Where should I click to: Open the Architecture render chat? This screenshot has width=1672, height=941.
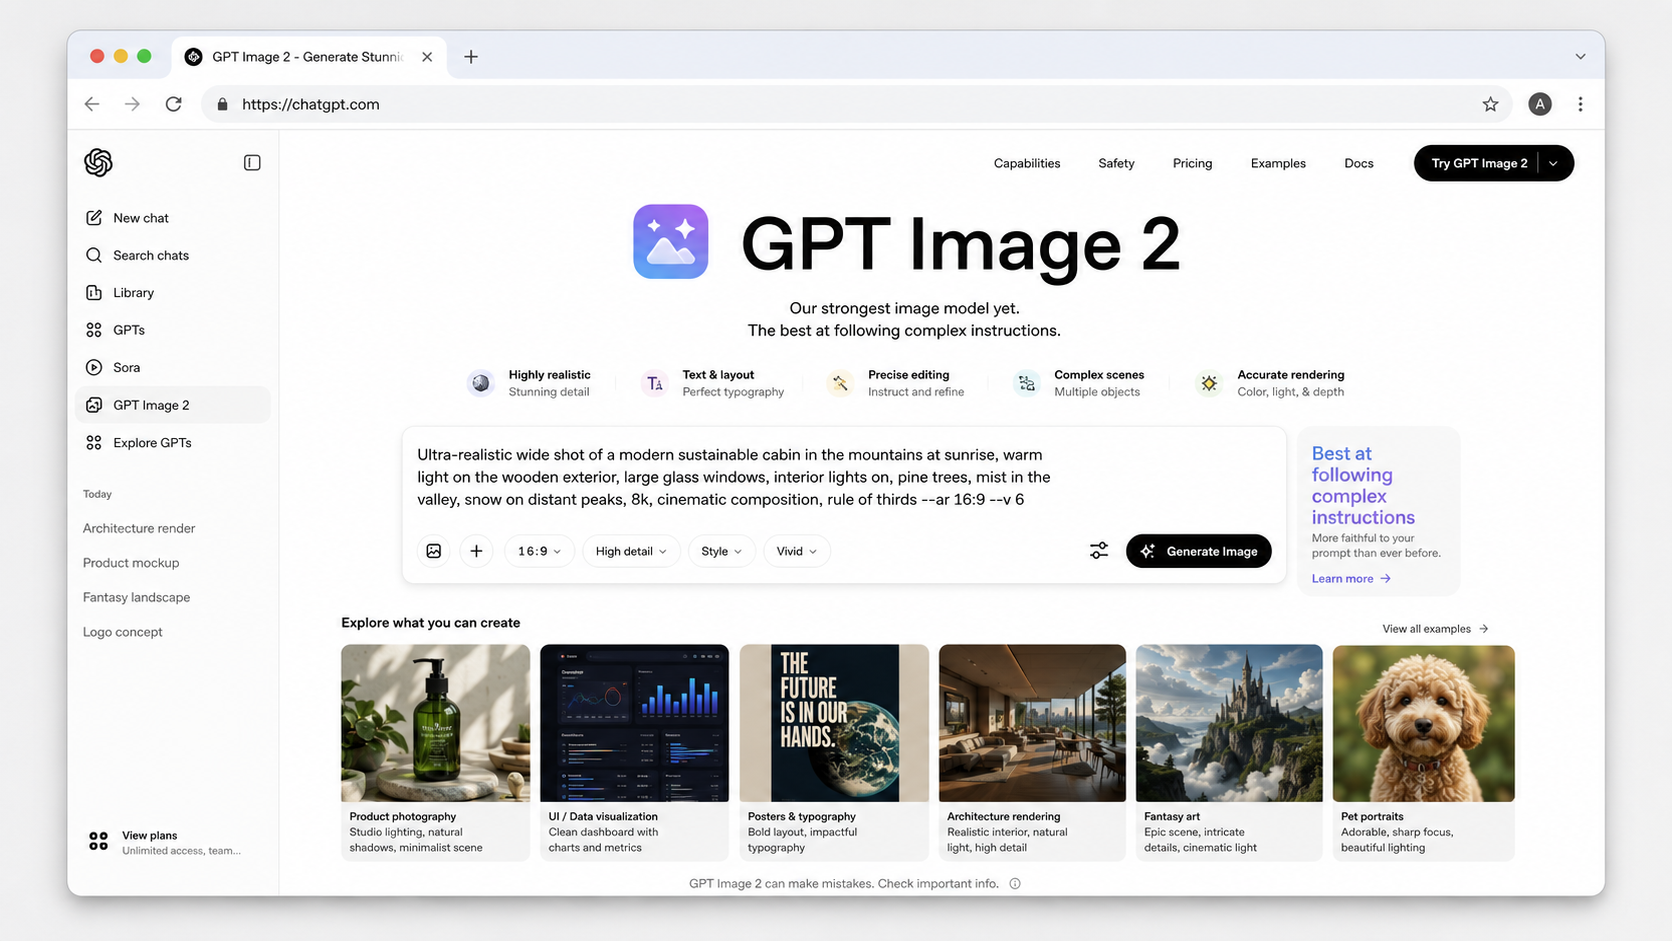click(x=139, y=528)
